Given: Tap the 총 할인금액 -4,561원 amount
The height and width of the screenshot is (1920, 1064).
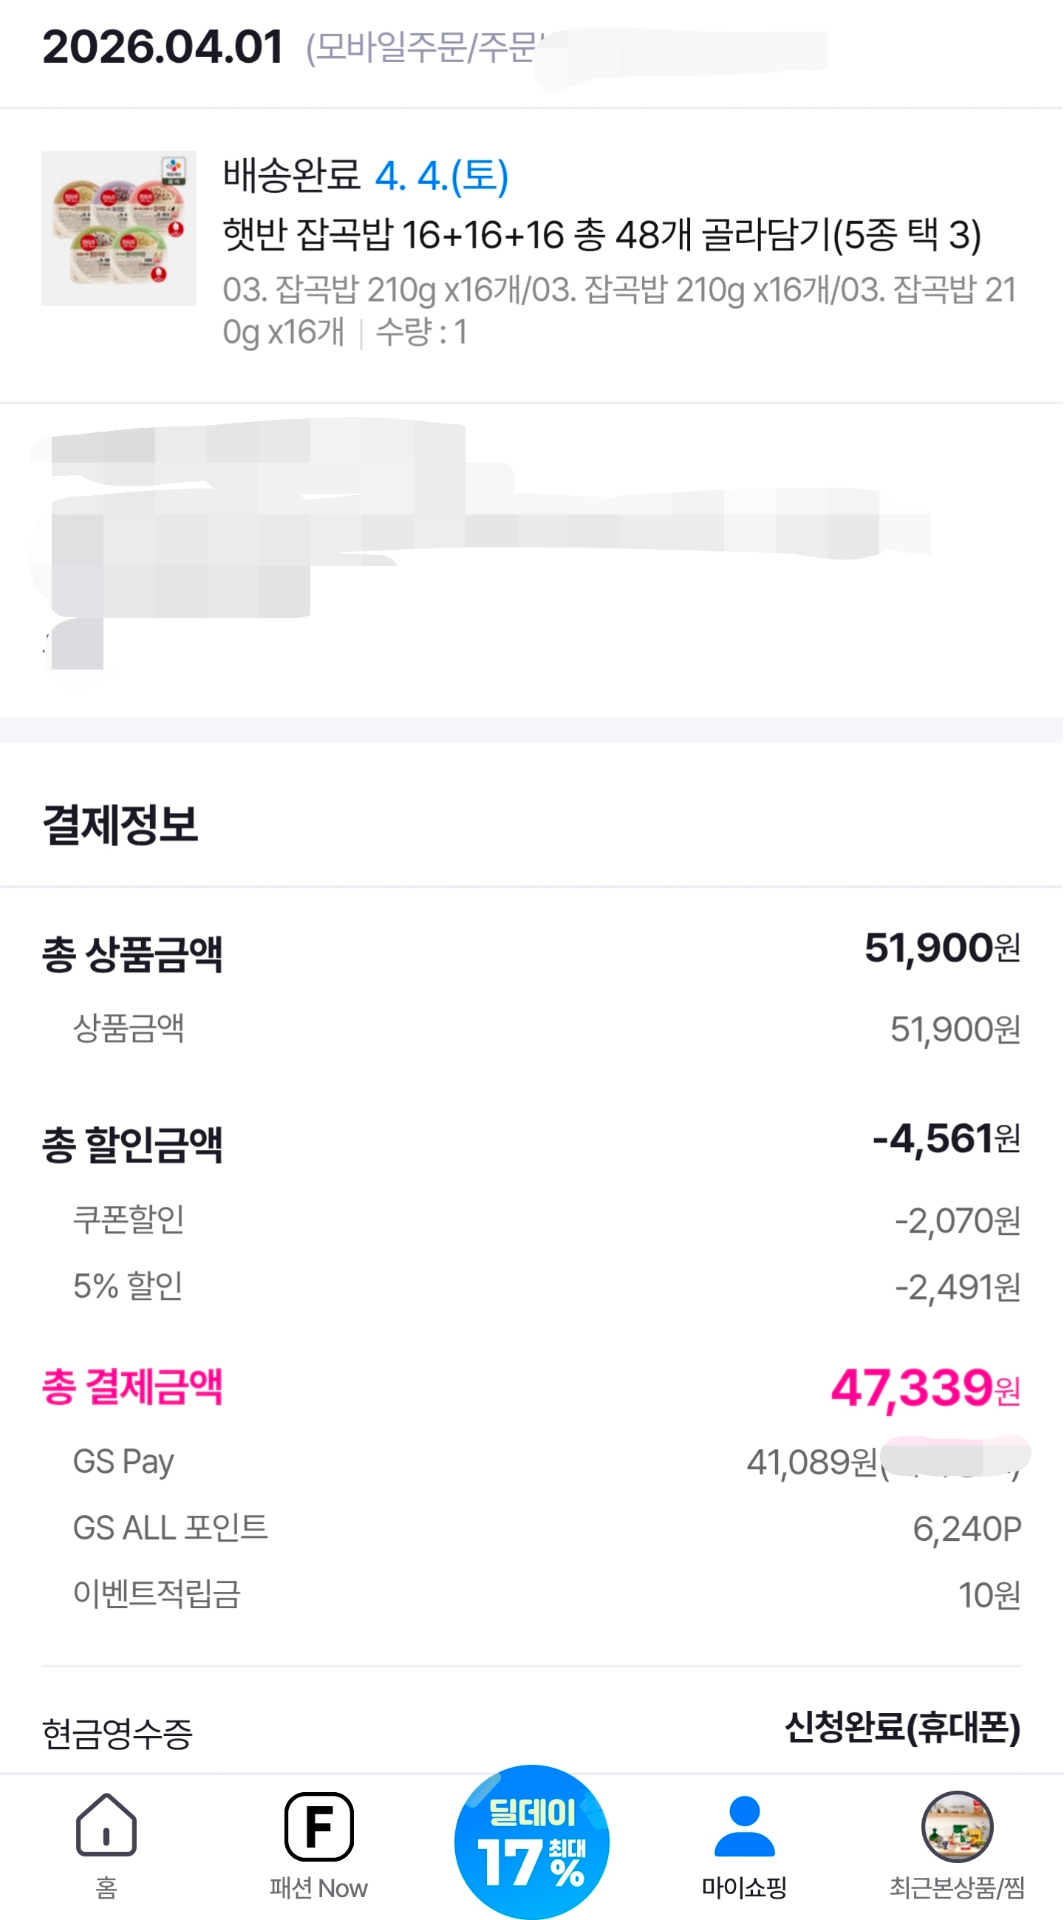Looking at the screenshot, I should pos(946,1139).
